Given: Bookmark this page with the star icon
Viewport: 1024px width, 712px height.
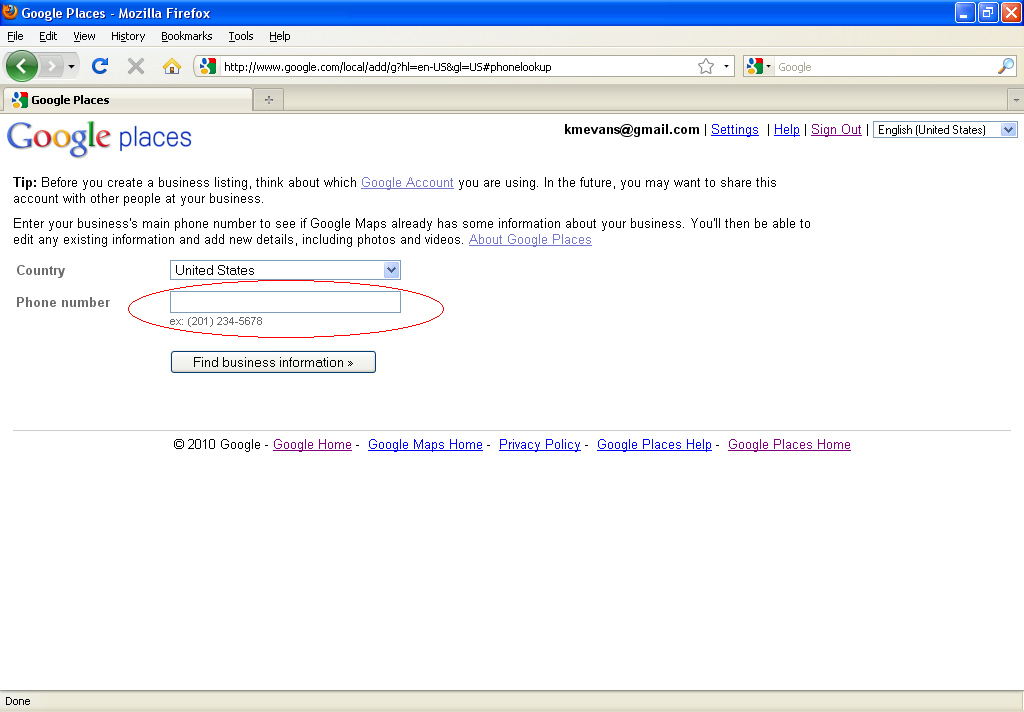Looking at the screenshot, I should [705, 66].
